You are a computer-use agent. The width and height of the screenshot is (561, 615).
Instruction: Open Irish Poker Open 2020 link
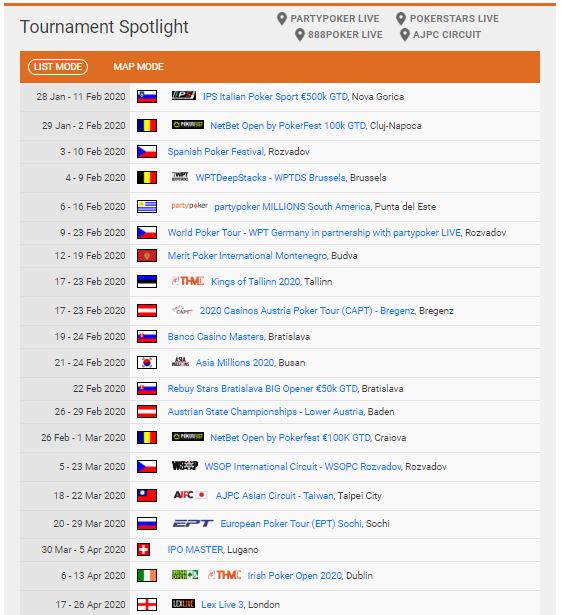coord(294,575)
